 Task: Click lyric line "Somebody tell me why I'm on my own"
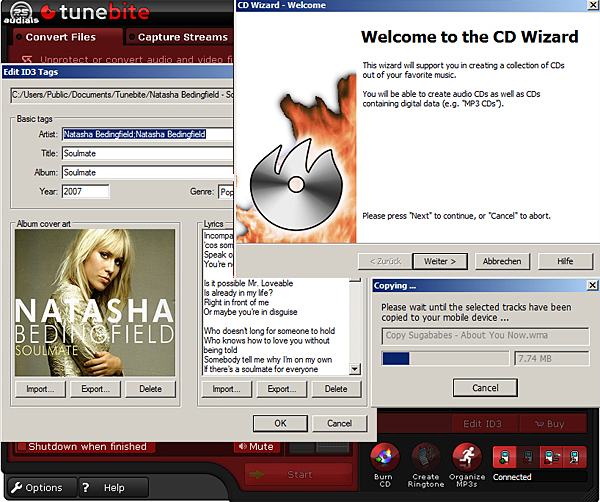click(x=268, y=360)
